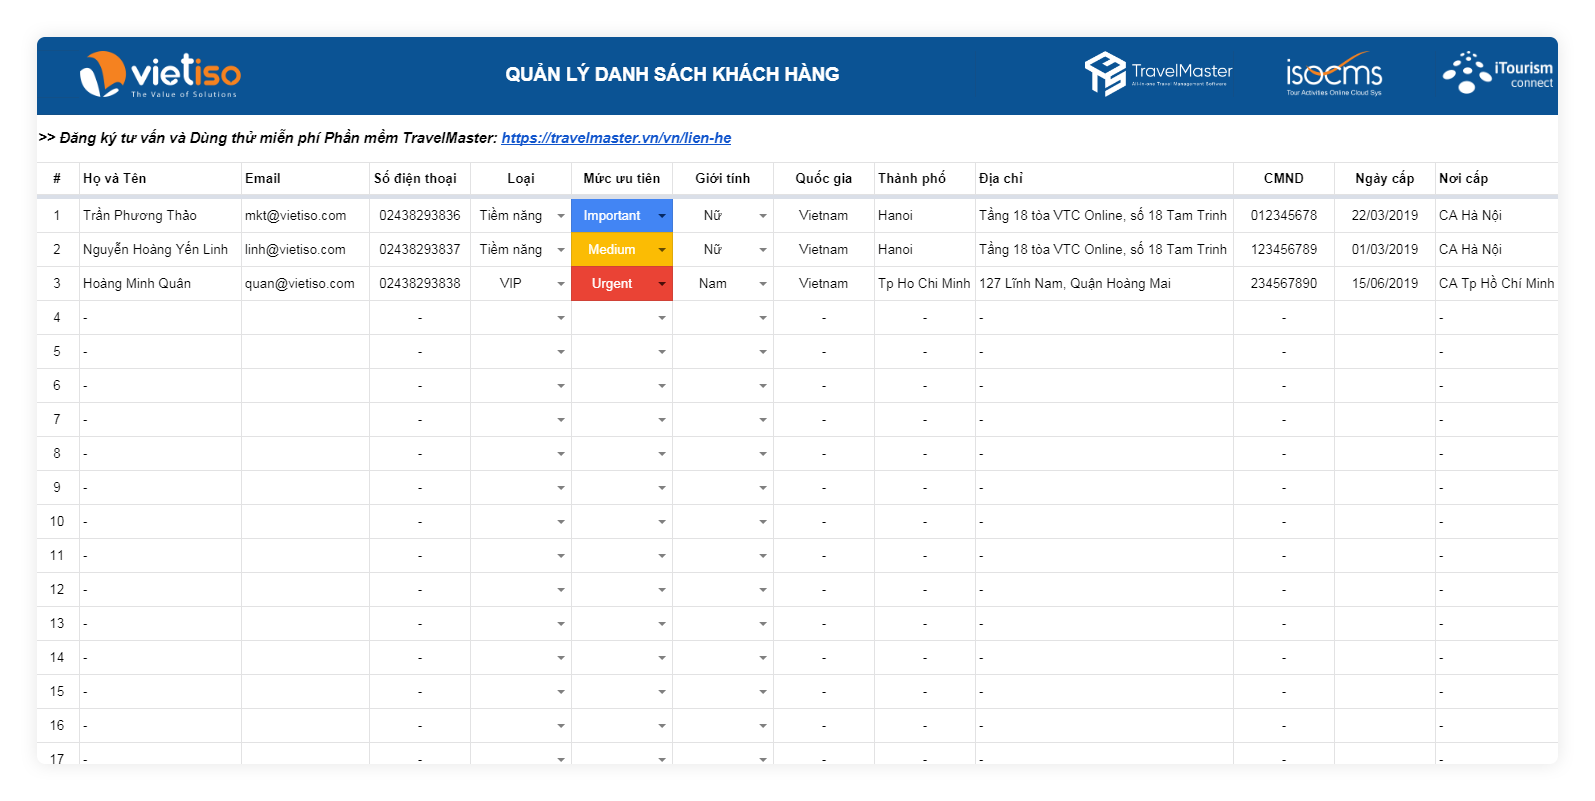This screenshot has height=801, width=1595.
Task: Select row number 10 cell
Action: 58,522
